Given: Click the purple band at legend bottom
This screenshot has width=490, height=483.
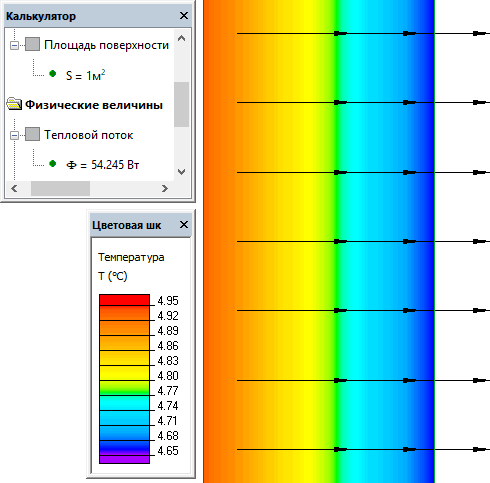Looking at the screenshot, I should pyautogui.click(x=124, y=459).
